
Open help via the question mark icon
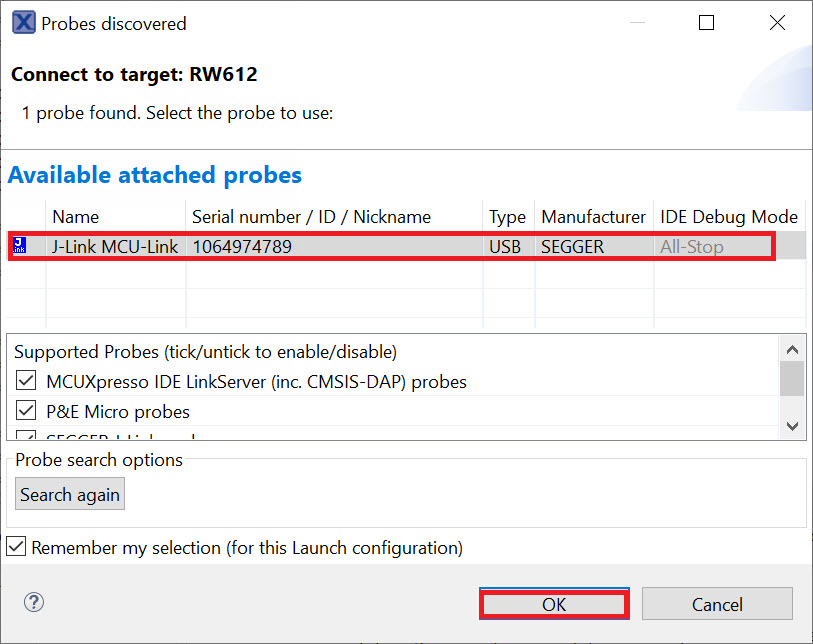pyautogui.click(x=34, y=602)
